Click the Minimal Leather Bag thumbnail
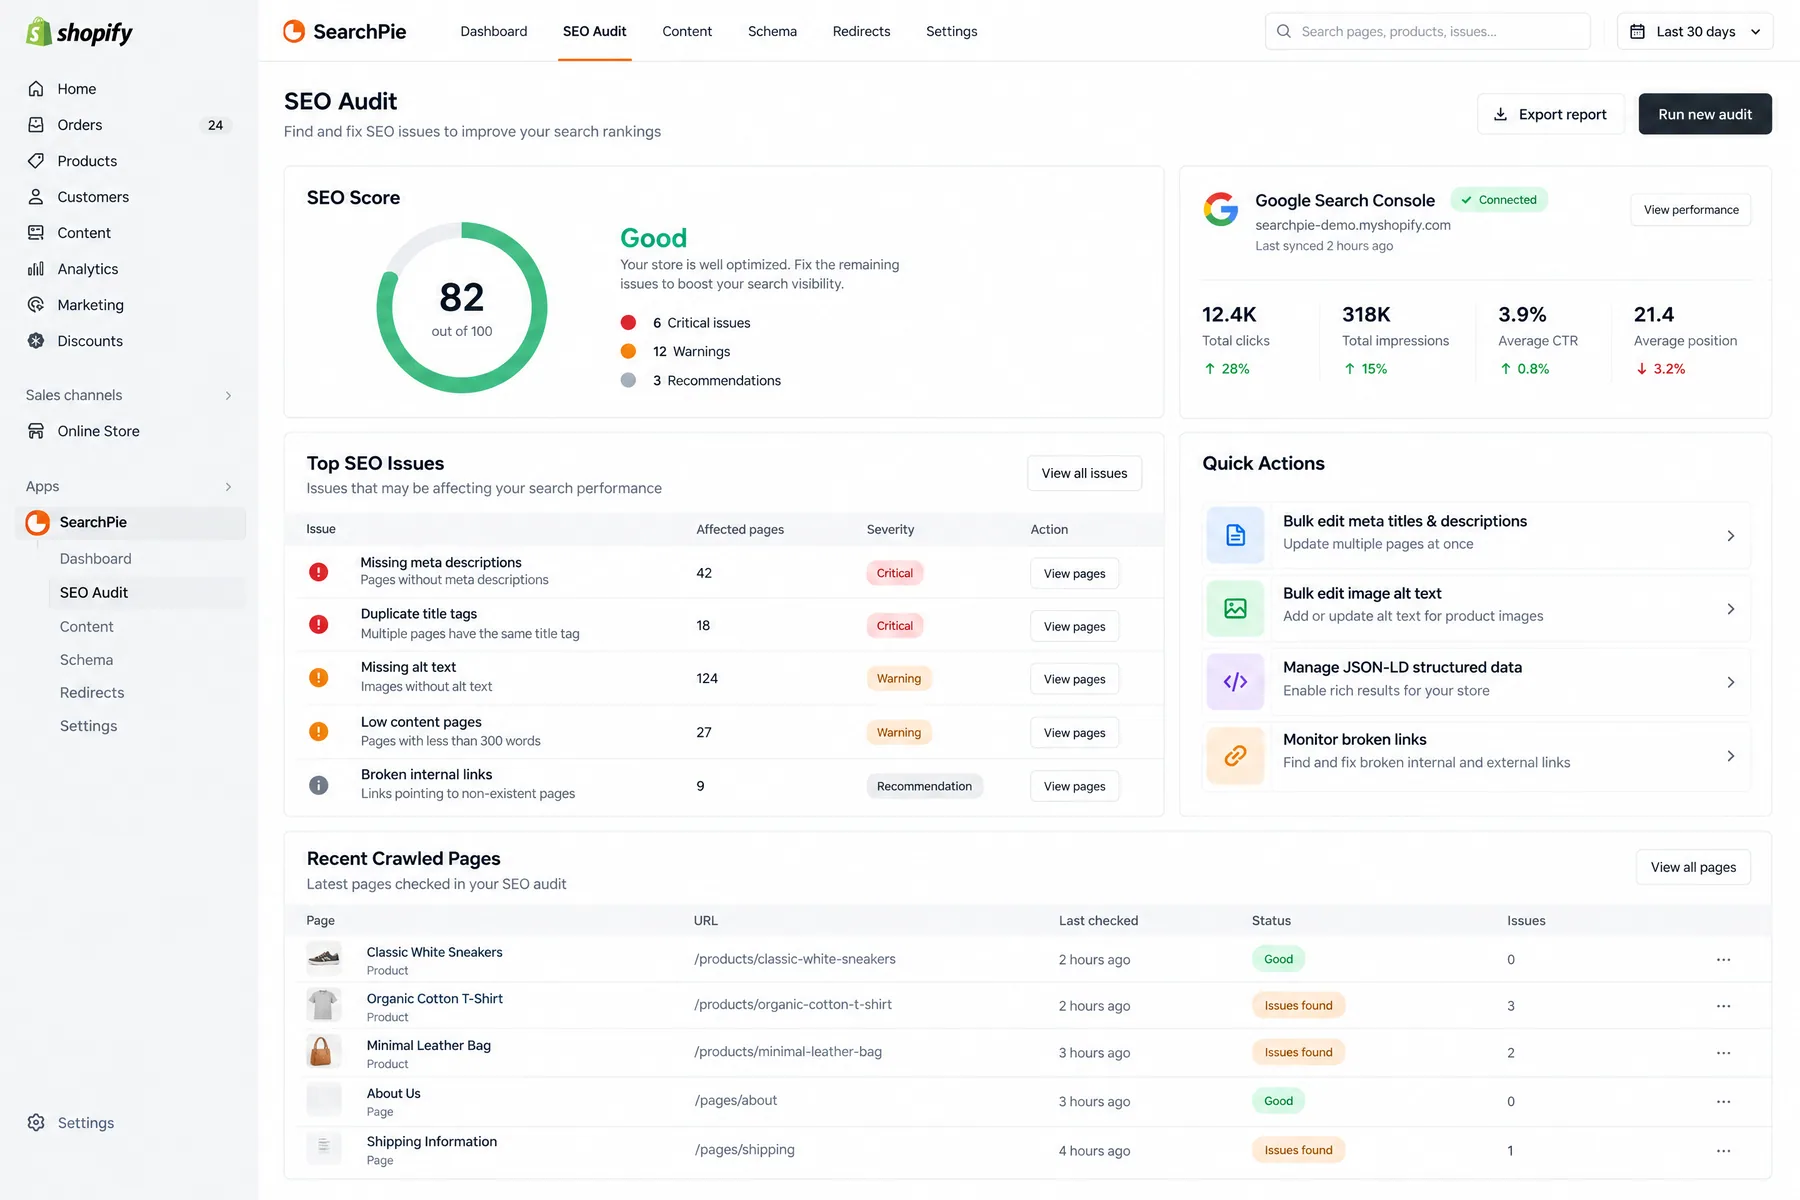1800x1200 pixels. pos(324,1052)
